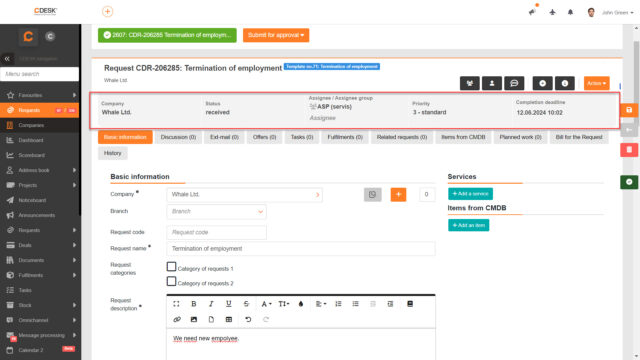The image size is (640, 360).
Task: Check Category of requests 1
Action: (x=171, y=267)
